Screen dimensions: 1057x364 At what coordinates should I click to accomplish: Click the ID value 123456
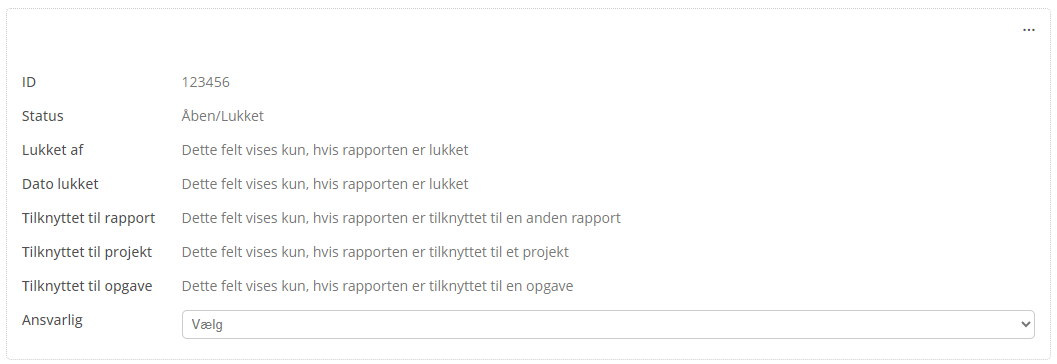(206, 82)
